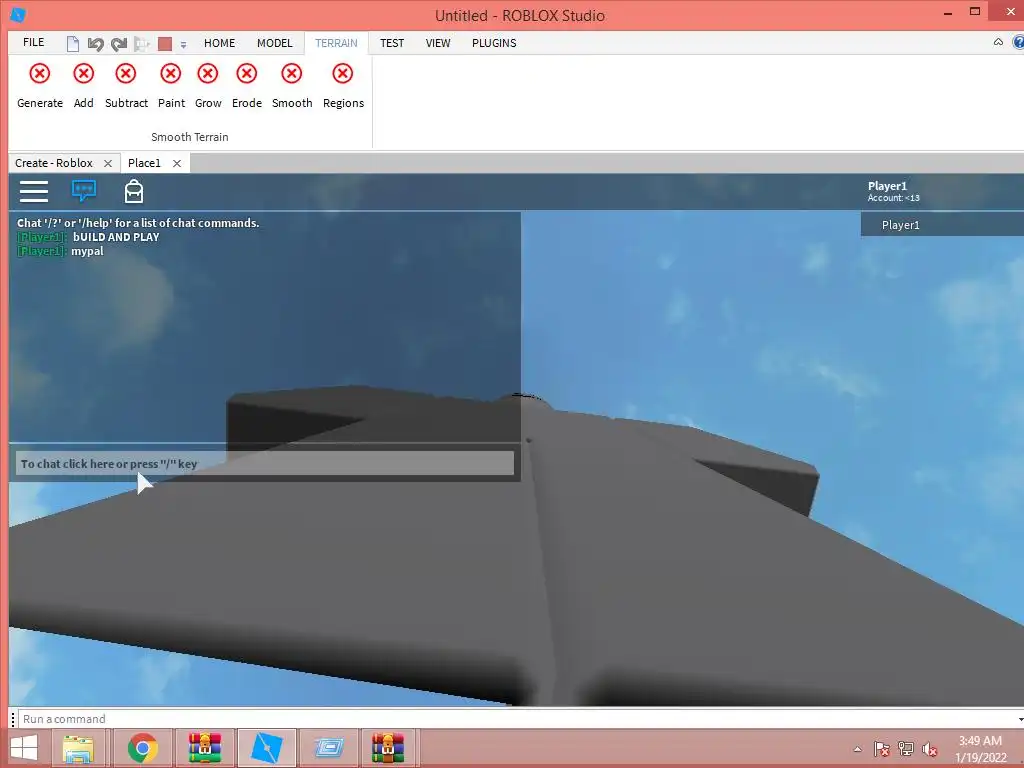The image size is (1024, 768).
Task: Click the 'BUILD AND PLAY' chat message
Action: click(x=116, y=237)
